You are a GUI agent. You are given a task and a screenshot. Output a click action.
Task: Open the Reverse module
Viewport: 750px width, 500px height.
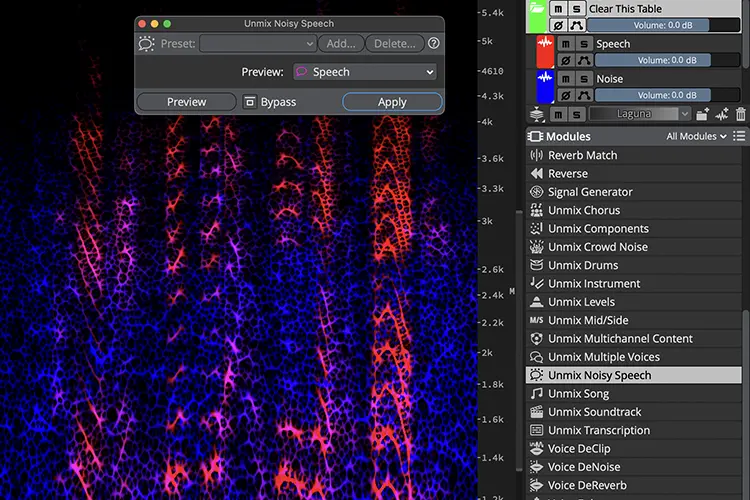(634, 174)
